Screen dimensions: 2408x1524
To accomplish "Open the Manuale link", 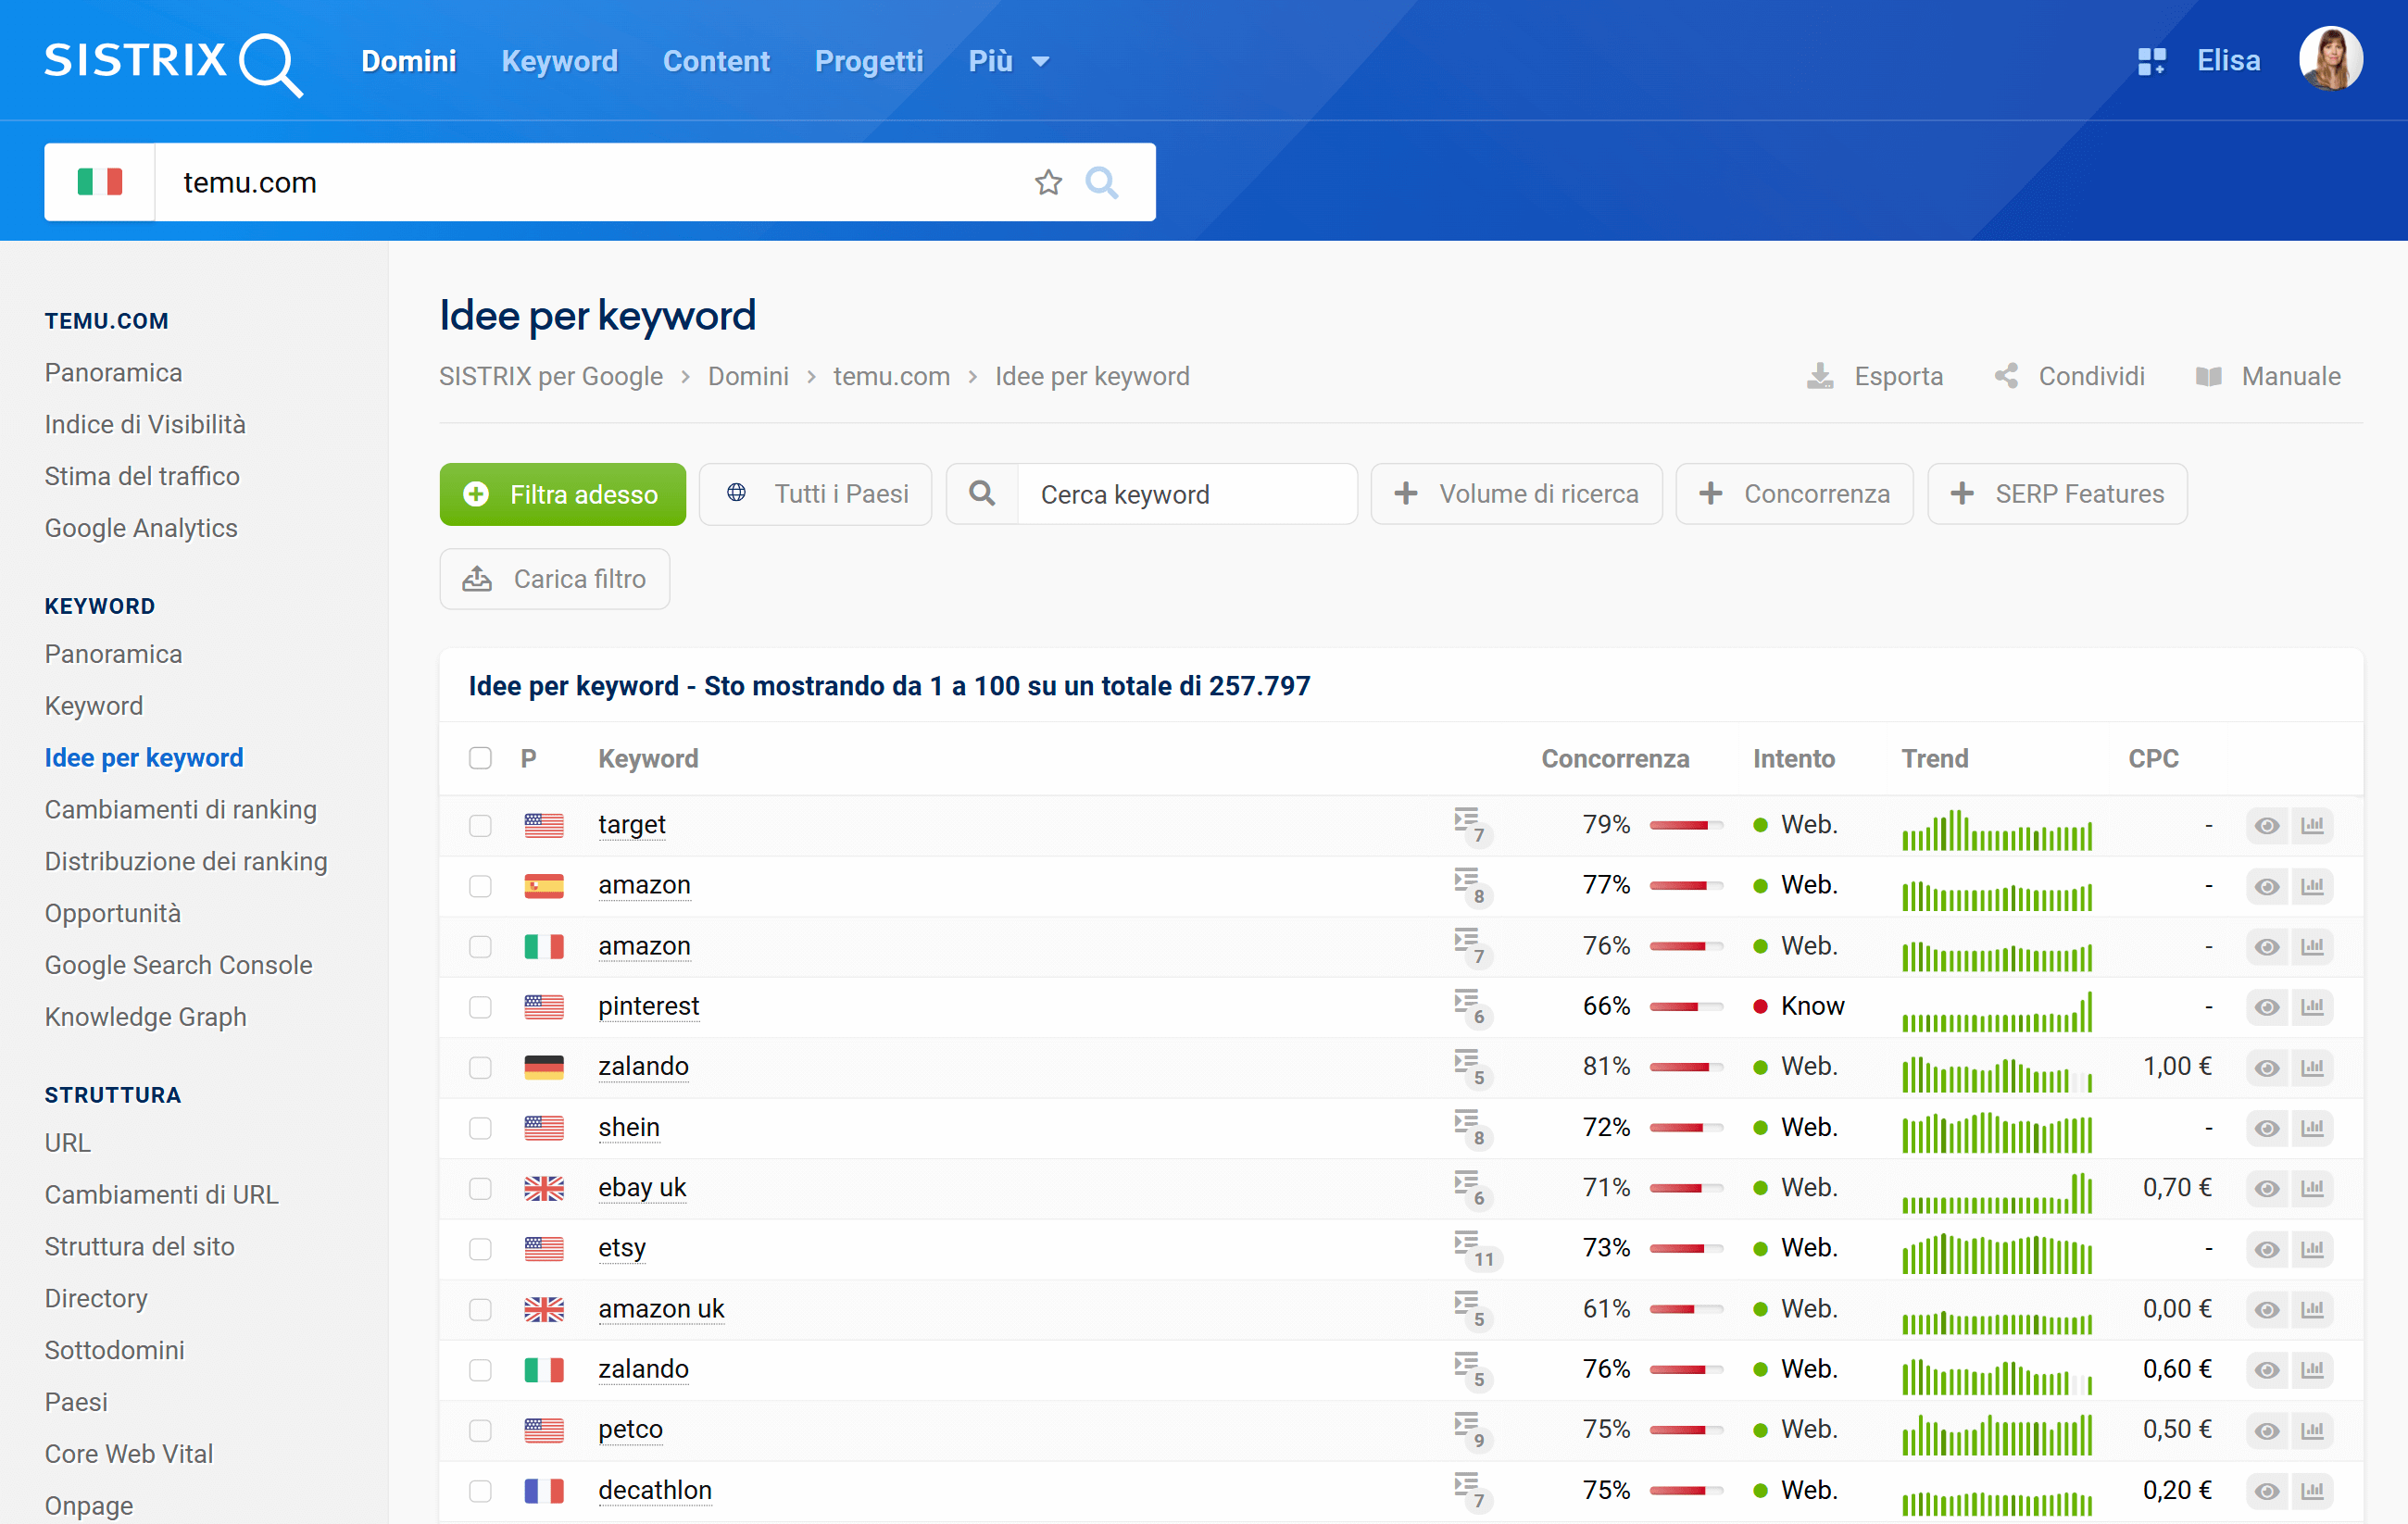I will (x=2269, y=376).
